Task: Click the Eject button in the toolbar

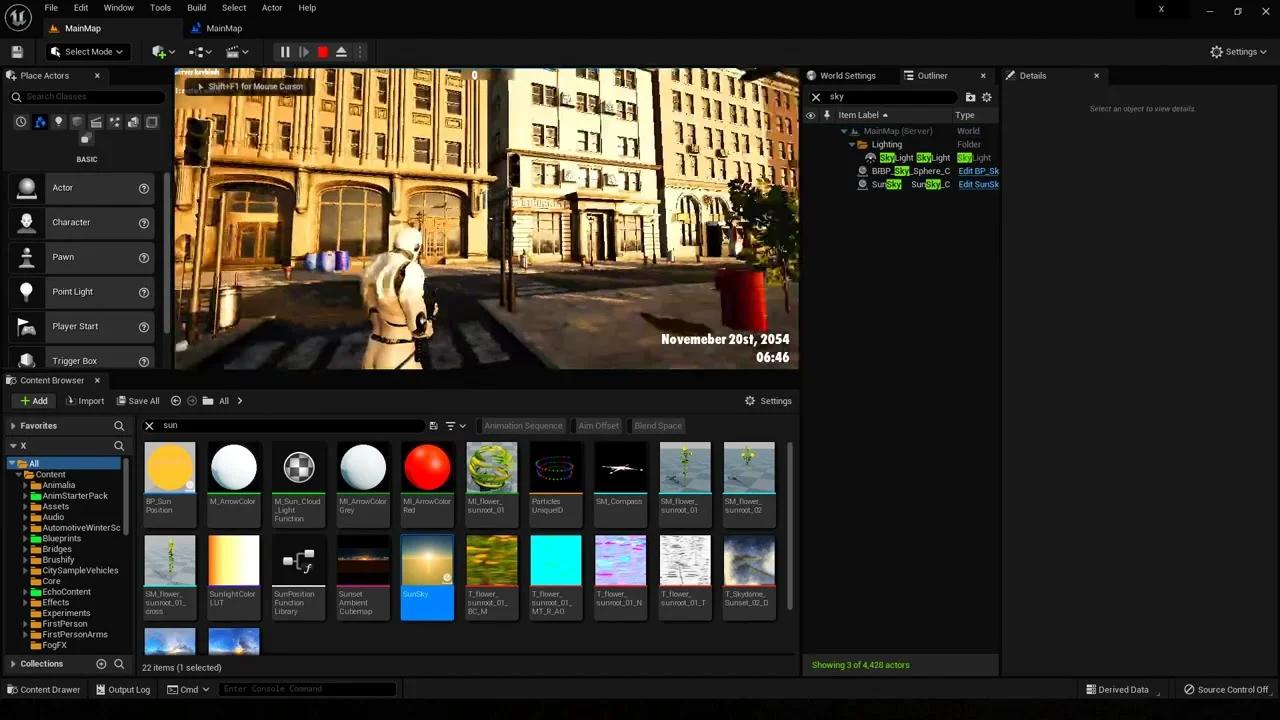Action: pos(341,52)
